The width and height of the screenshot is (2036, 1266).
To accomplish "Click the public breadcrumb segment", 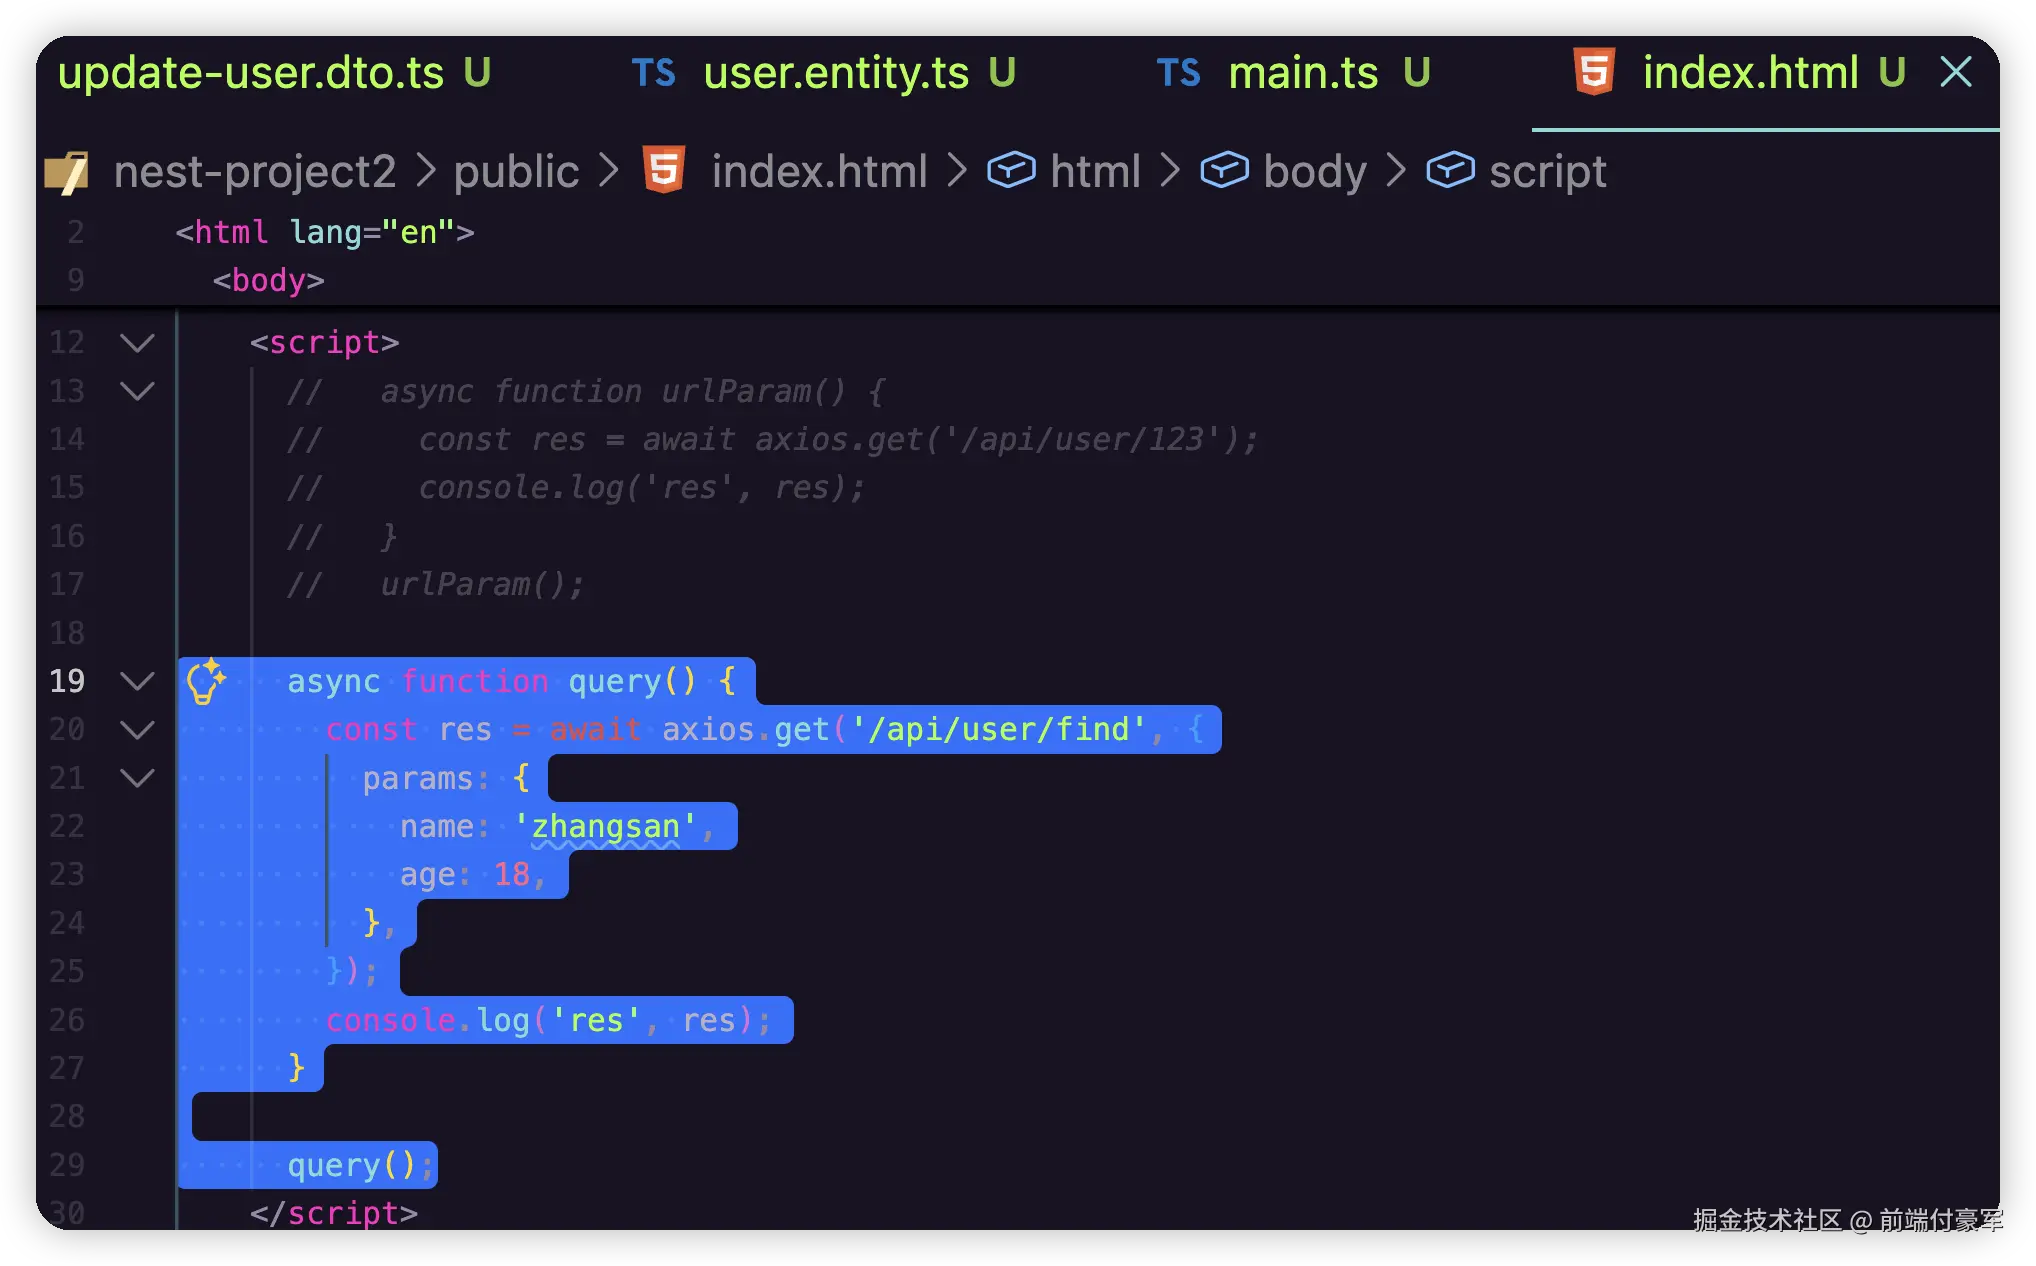I will pyautogui.click(x=516, y=172).
